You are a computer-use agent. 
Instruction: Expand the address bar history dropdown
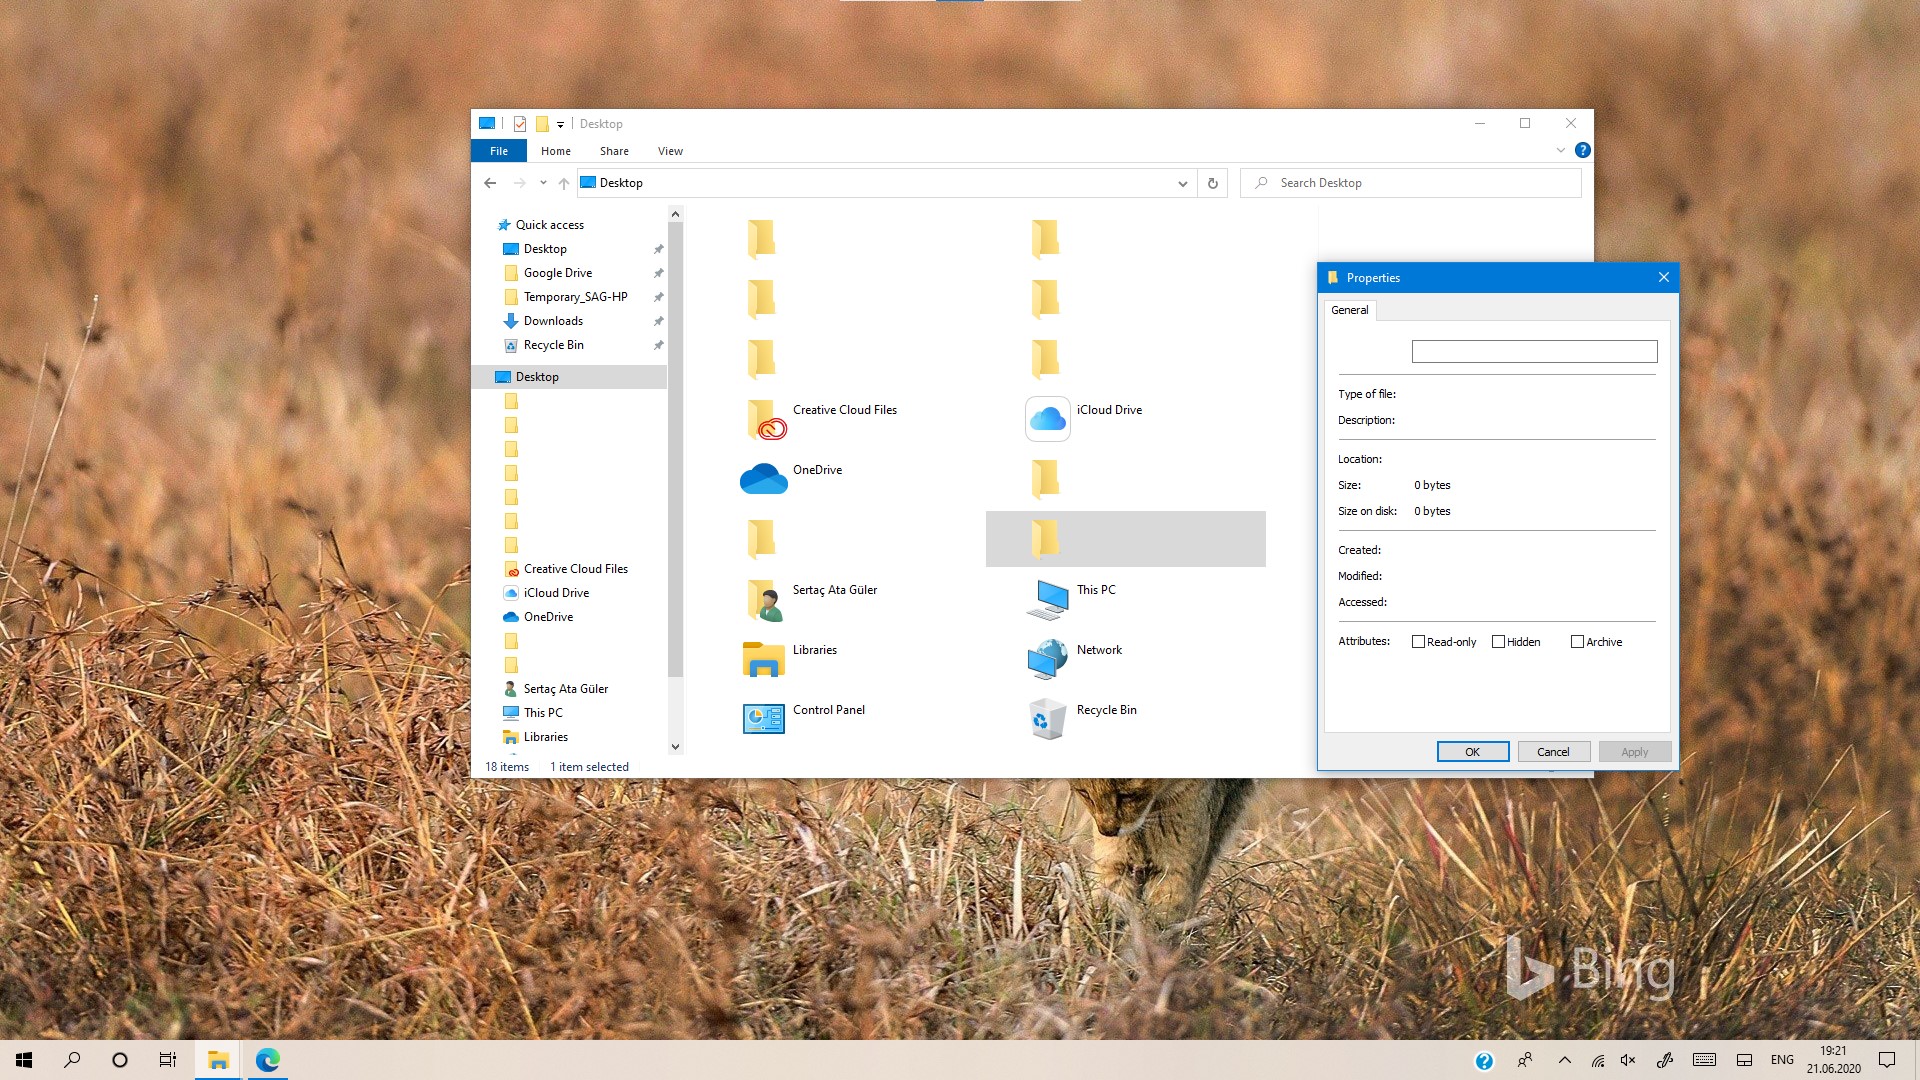coord(1183,183)
